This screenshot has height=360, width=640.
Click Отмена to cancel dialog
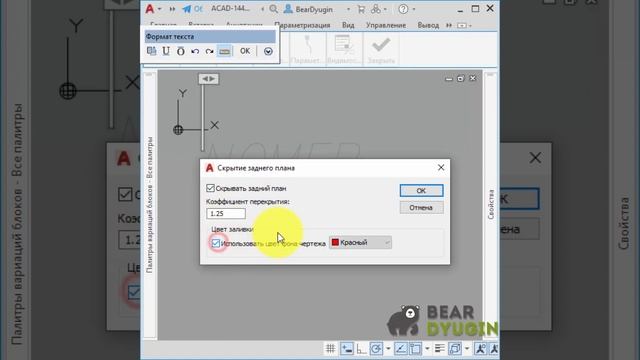click(x=421, y=208)
